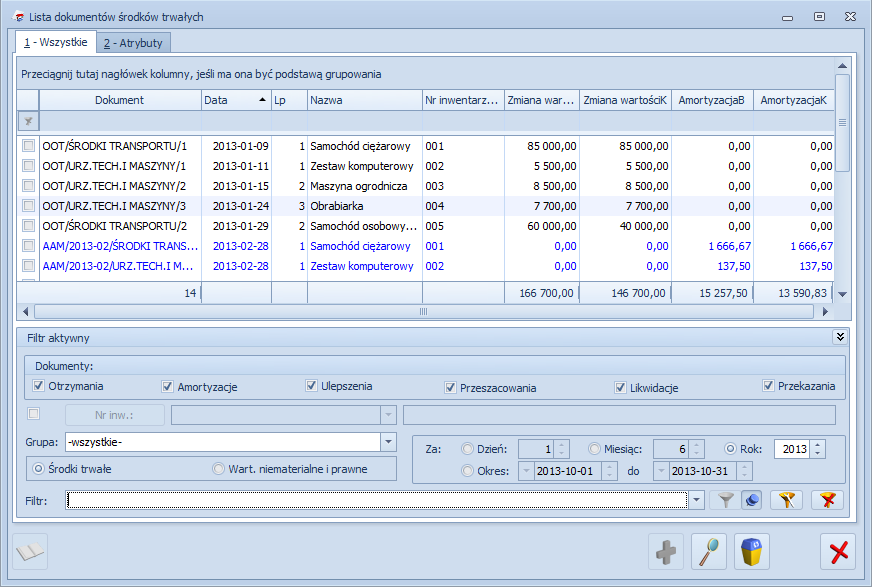Select Miesiąc period radio button
Screen dimensions: 872x587
pos(594,449)
